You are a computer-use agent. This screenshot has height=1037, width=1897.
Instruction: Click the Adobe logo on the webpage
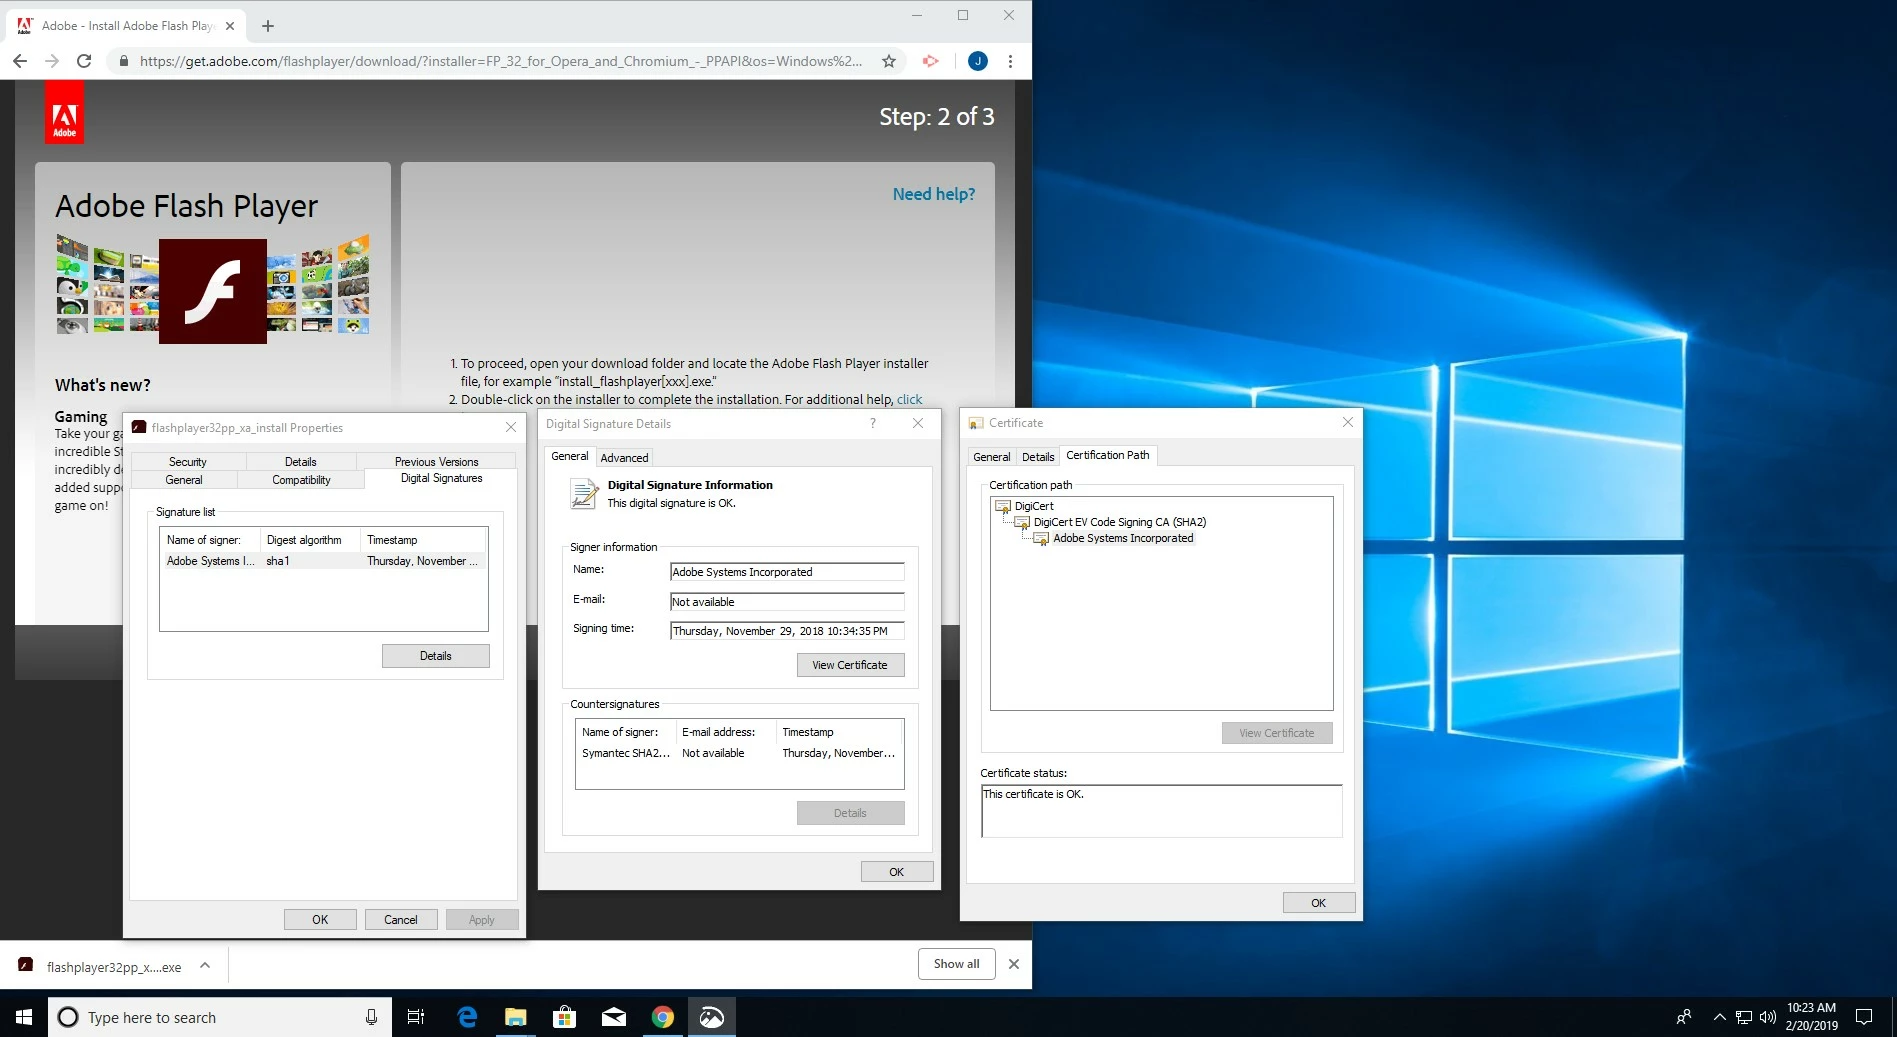tap(64, 112)
